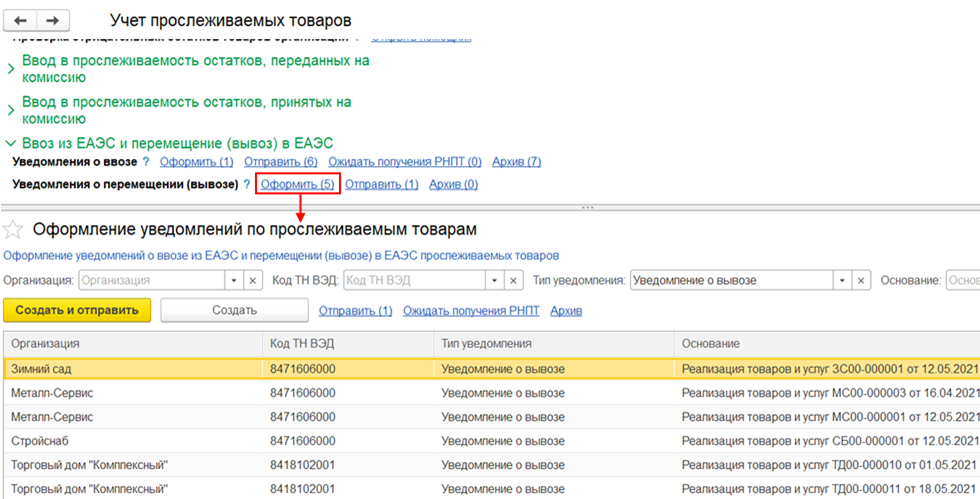
Task: Expand остатков, принятых на комиссию section
Action: (11, 109)
